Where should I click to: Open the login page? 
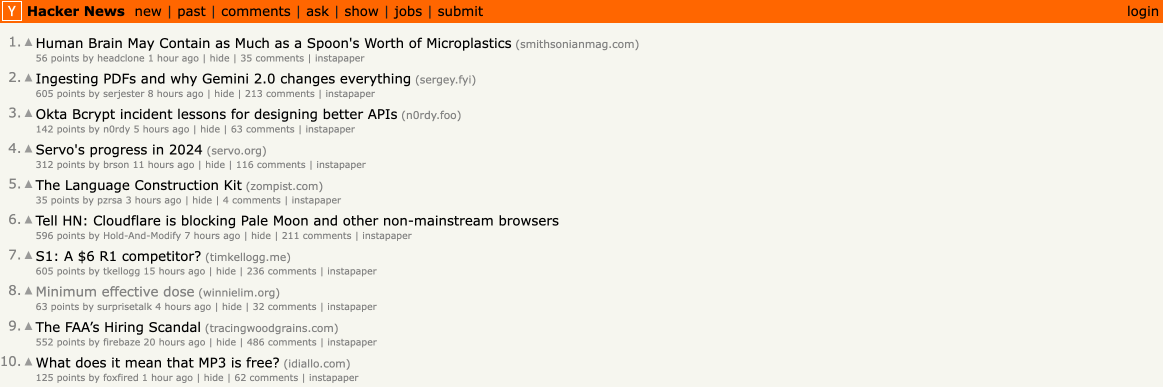coord(1142,11)
